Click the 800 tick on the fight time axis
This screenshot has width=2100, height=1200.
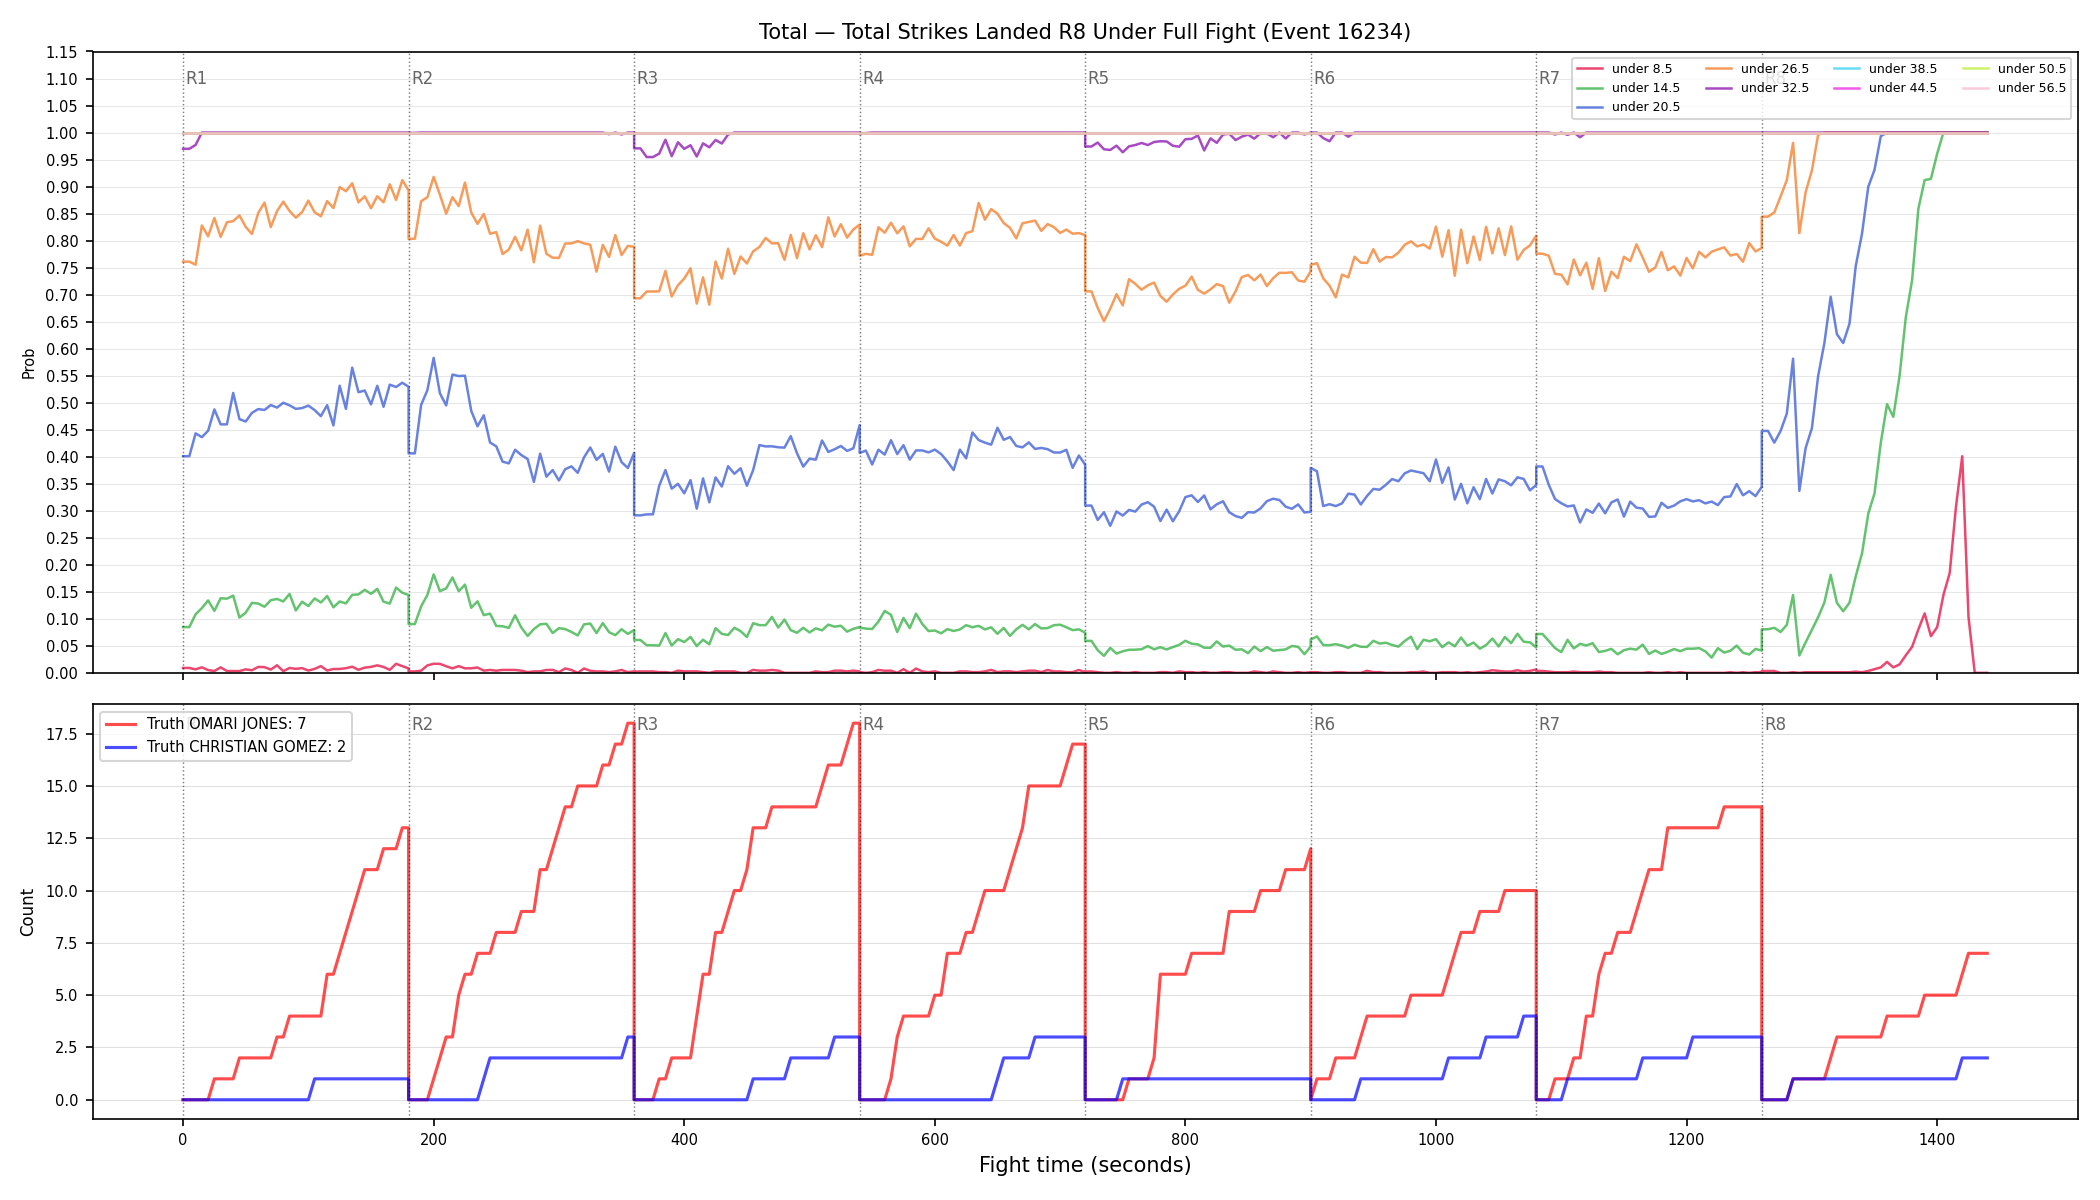coord(1185,1138)
